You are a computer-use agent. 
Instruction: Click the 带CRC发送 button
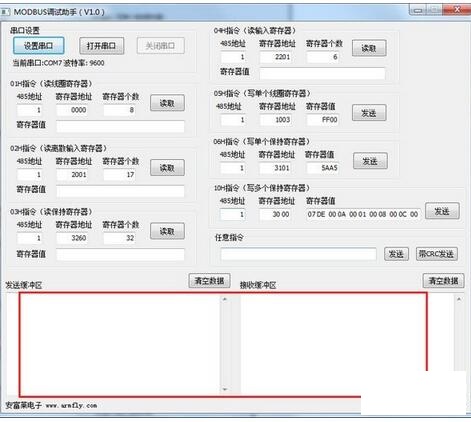coord(436,254)
